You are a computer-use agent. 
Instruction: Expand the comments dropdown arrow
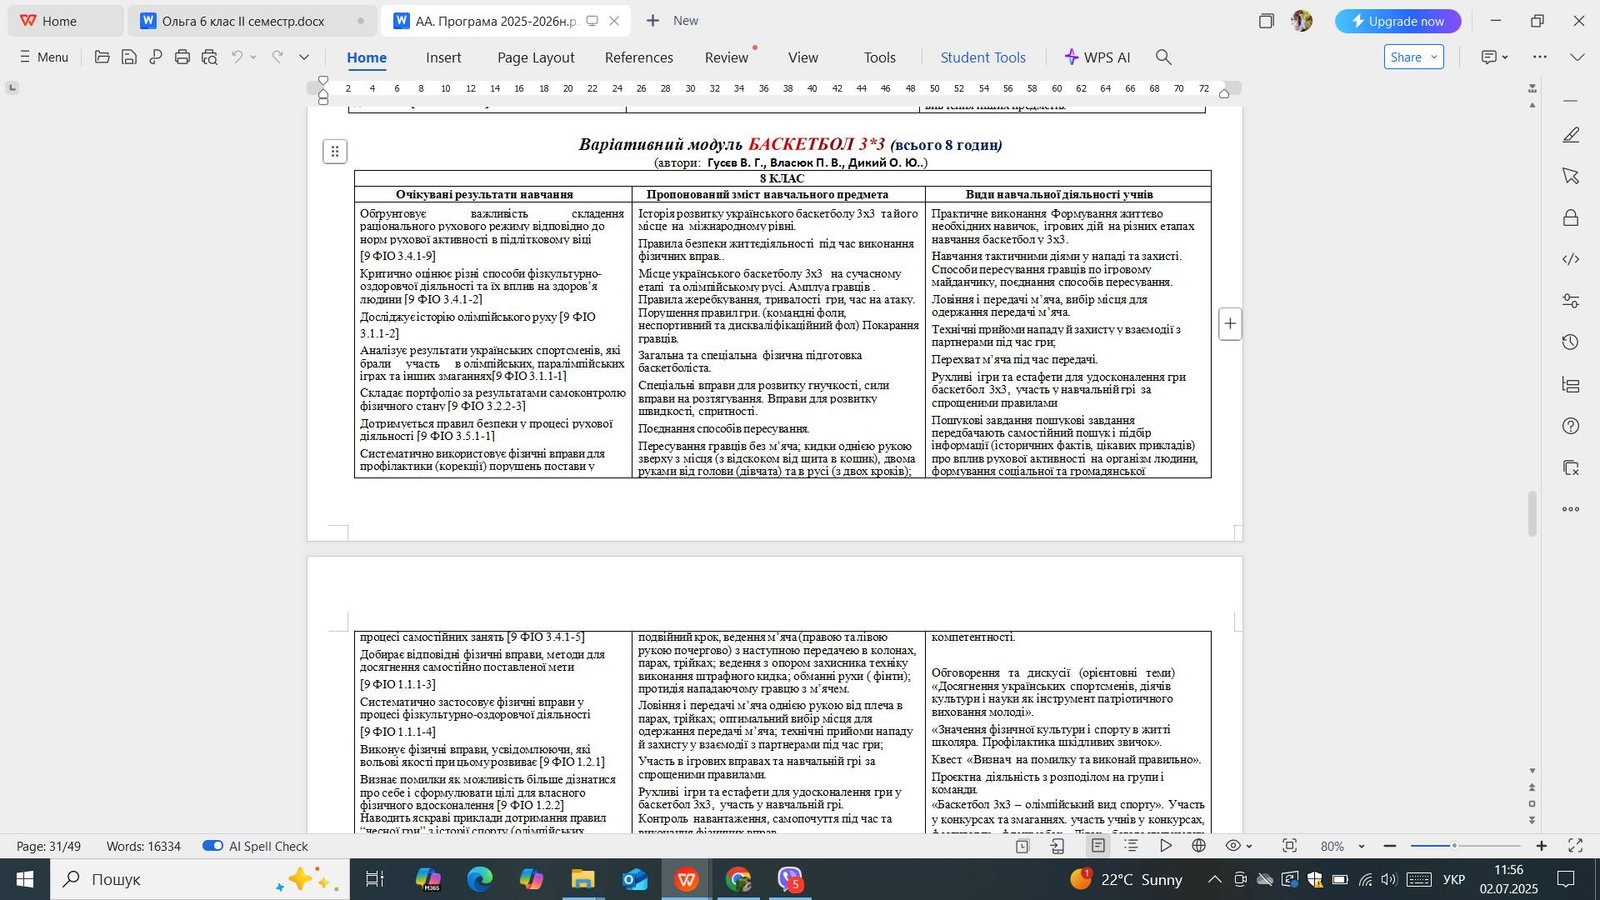tap(1505, 57)
